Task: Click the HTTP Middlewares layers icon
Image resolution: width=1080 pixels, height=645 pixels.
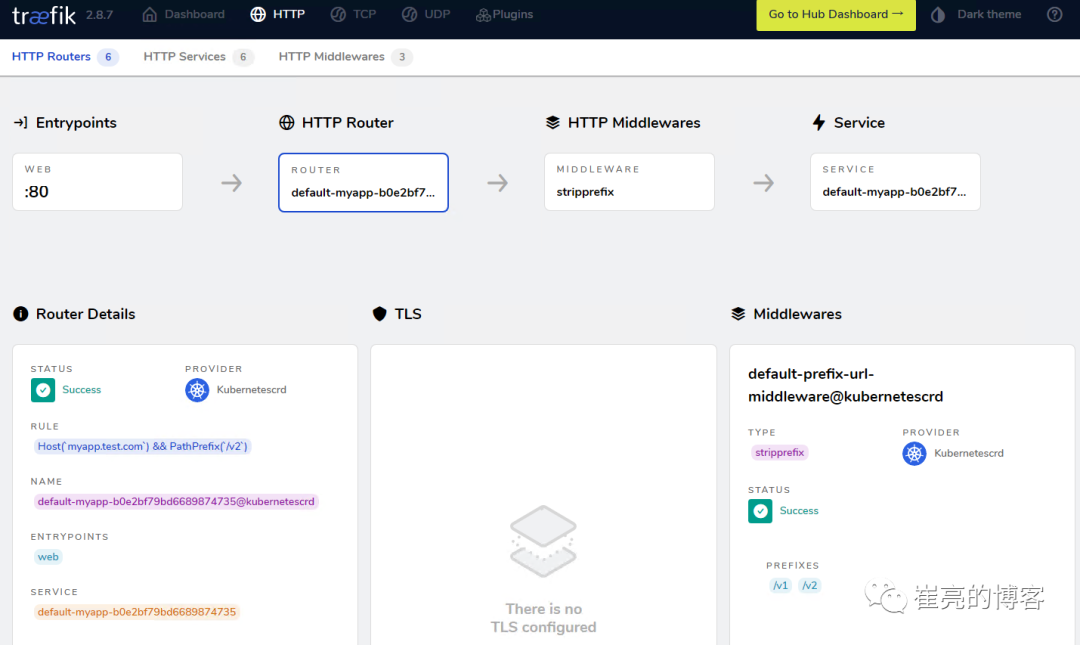Action: click(x=552, y=123)
